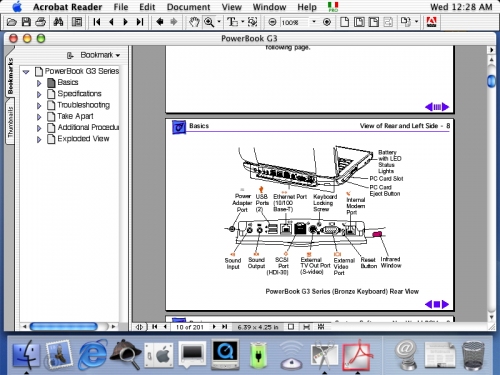Go to first page via top toolbar
This screenshot has height=375, width=500.
(97, 22)
